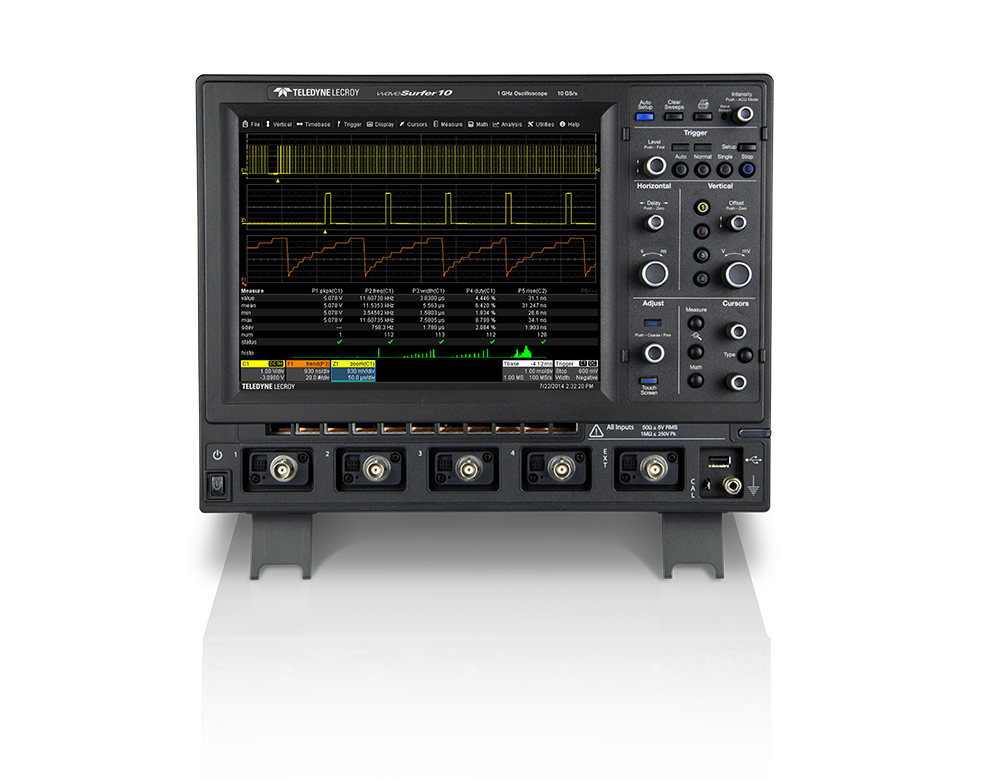Click the channel 1 BNC input connector
This screenshot has width=1000, height=781.
[x=283, y=469]
